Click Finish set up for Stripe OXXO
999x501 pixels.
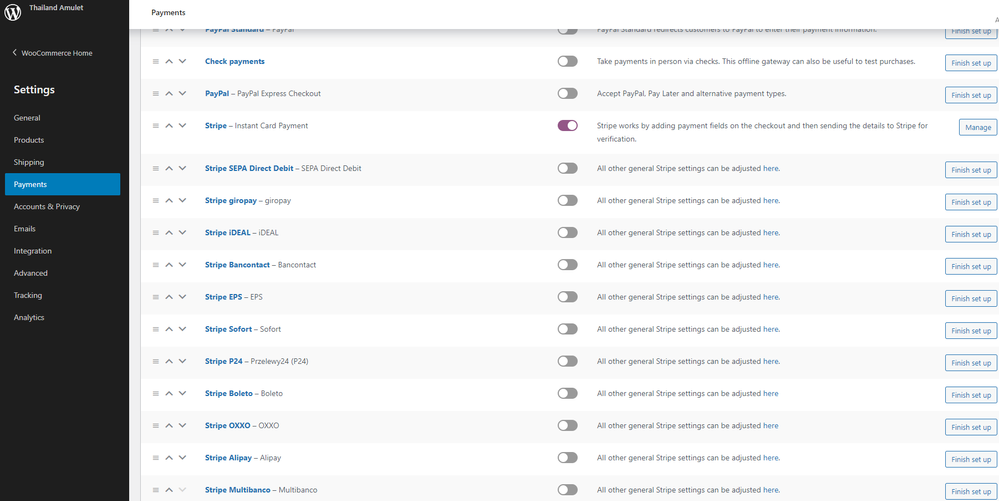pos(971,427)
